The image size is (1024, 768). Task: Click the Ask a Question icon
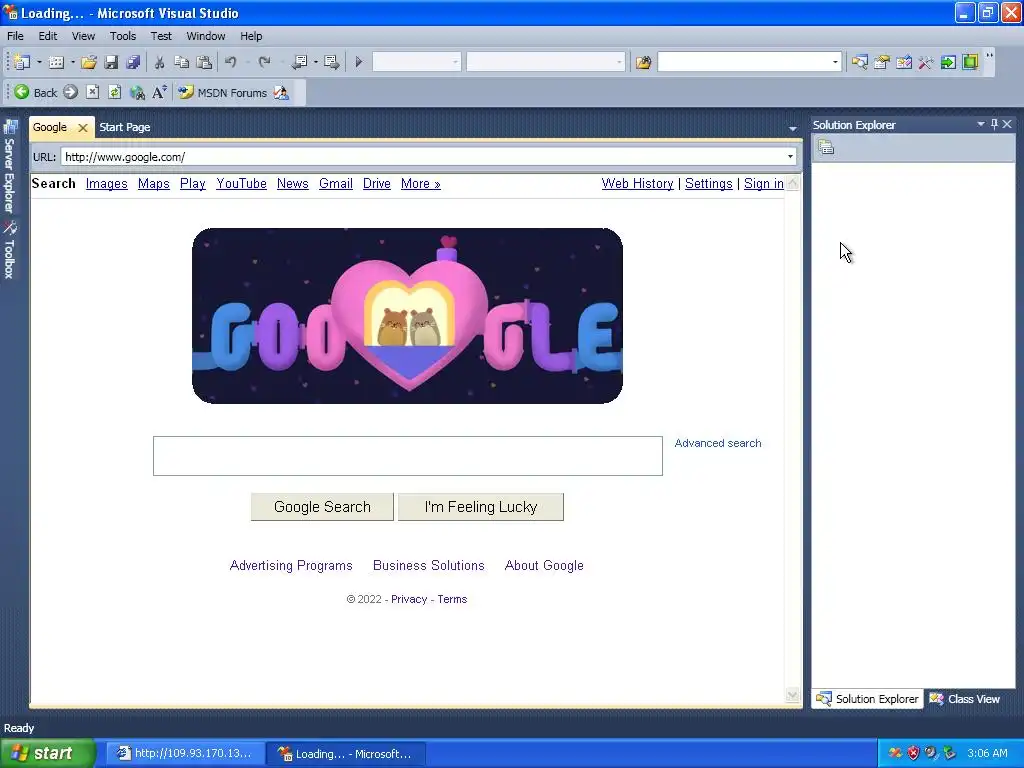[281, 92]
